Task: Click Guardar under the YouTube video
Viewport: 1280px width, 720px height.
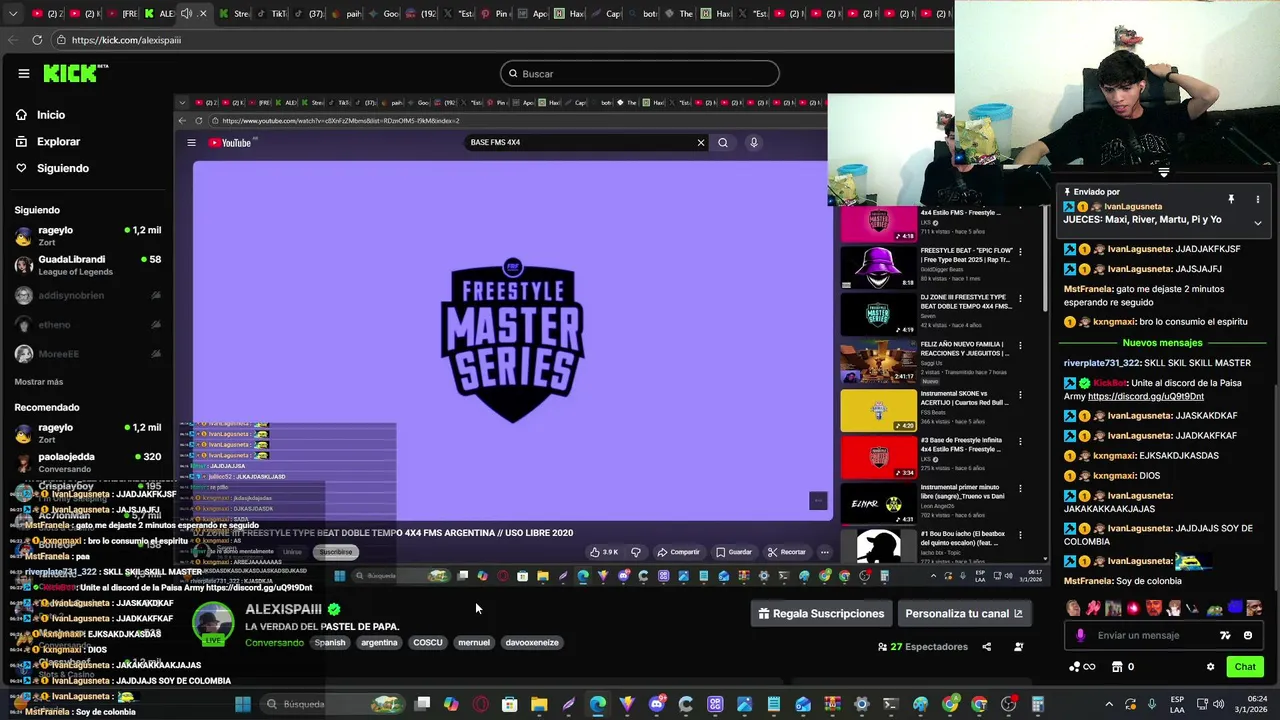Action: pos(734,552)
